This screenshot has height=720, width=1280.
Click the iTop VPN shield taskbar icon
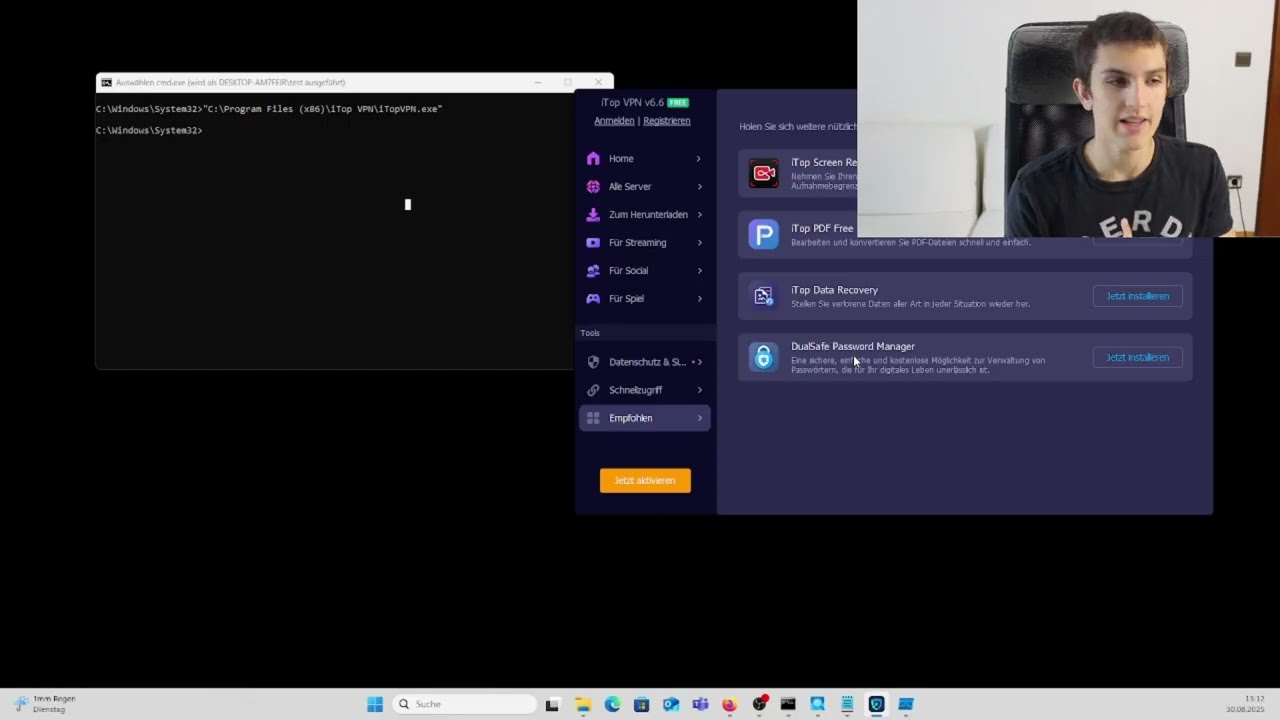point(876,704)
